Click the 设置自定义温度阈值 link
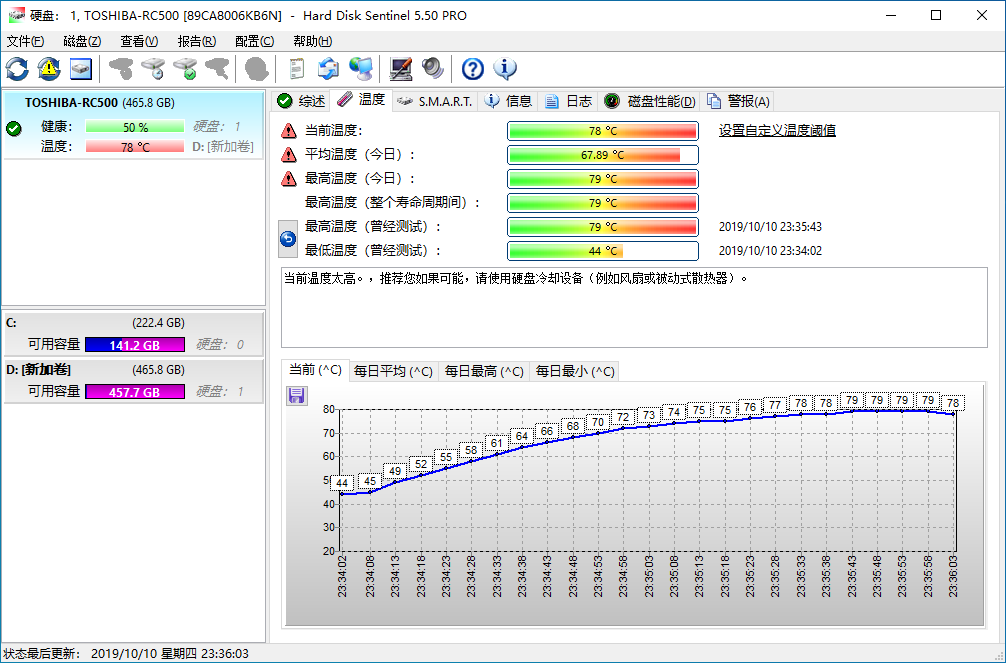 pos(777,130)
